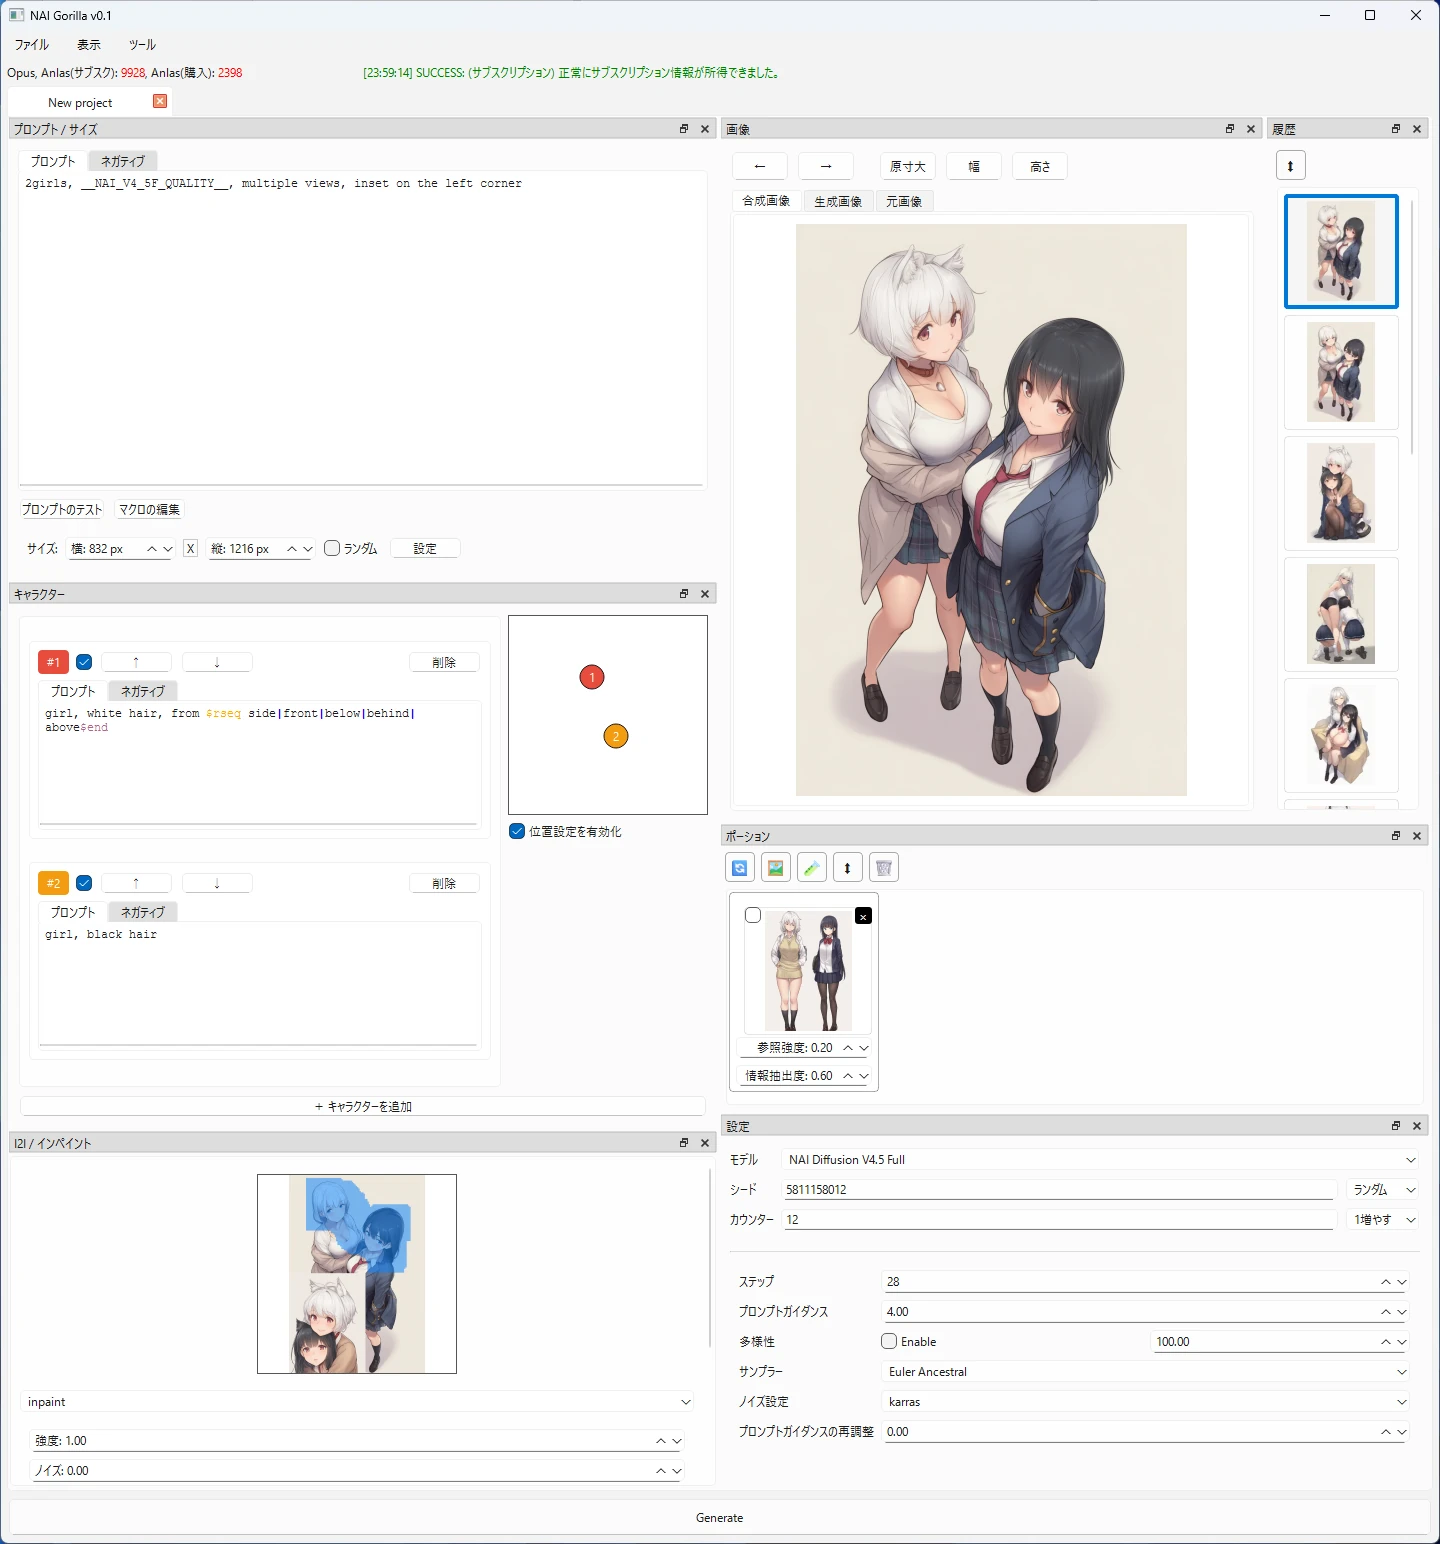Close the New project tab
The image size is (1440, 1544).
point(160,101)
